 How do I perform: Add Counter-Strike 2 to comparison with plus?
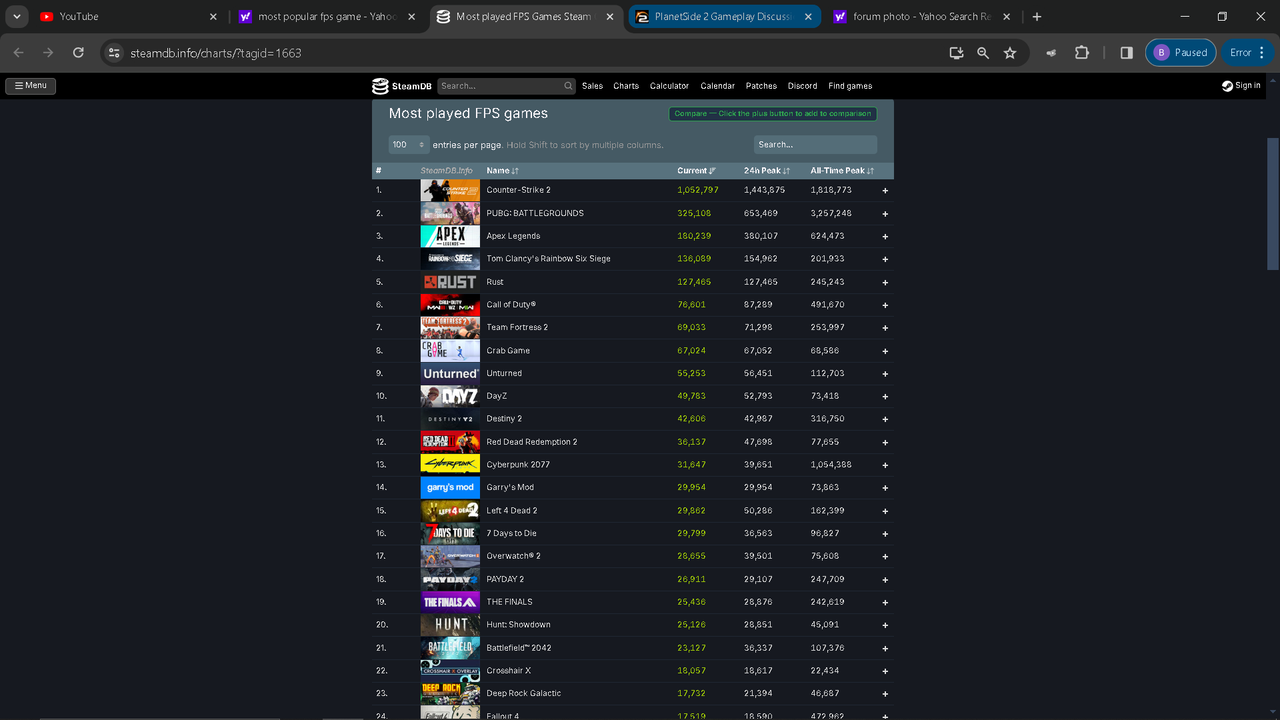885,190
